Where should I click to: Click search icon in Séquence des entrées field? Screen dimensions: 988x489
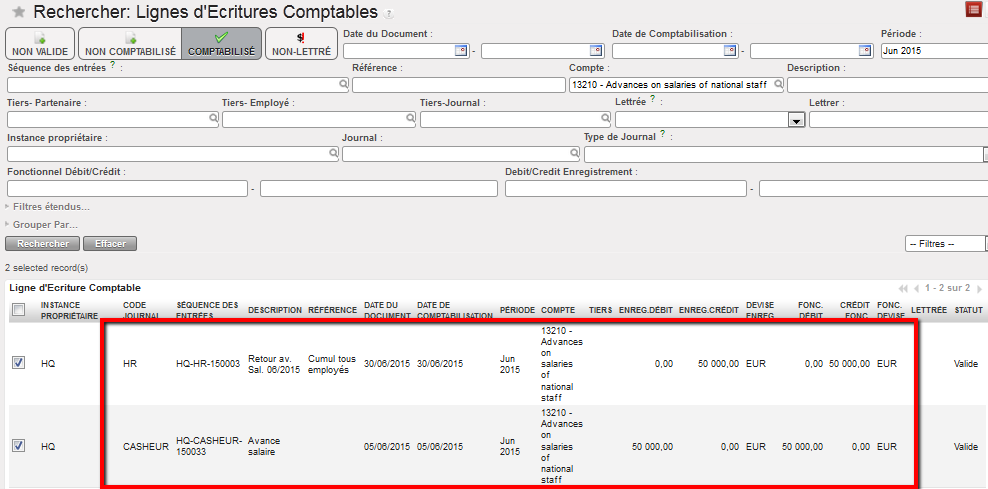pyautogui.click(x=343, y=86)
